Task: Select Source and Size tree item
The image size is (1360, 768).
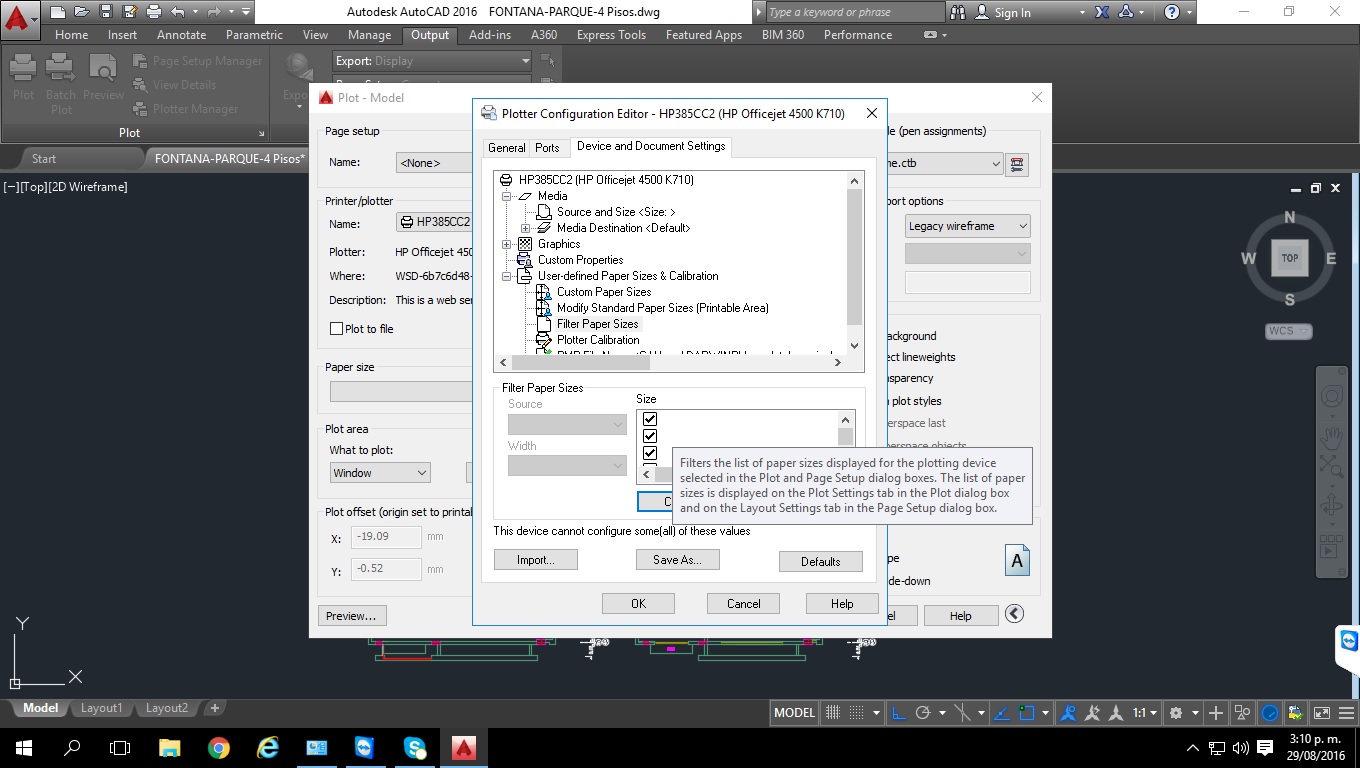Action: (616, 212)
